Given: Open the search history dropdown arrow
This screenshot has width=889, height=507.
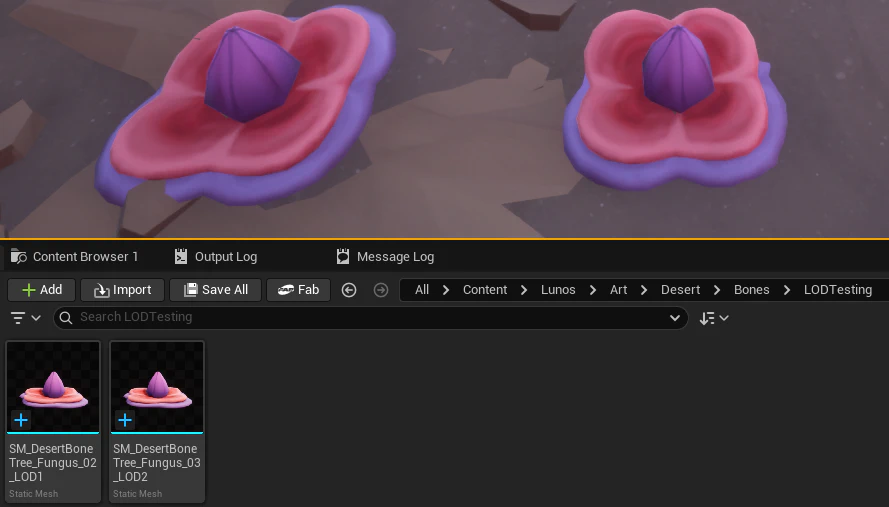Looking at the screenshot, I should click(675, 318).
